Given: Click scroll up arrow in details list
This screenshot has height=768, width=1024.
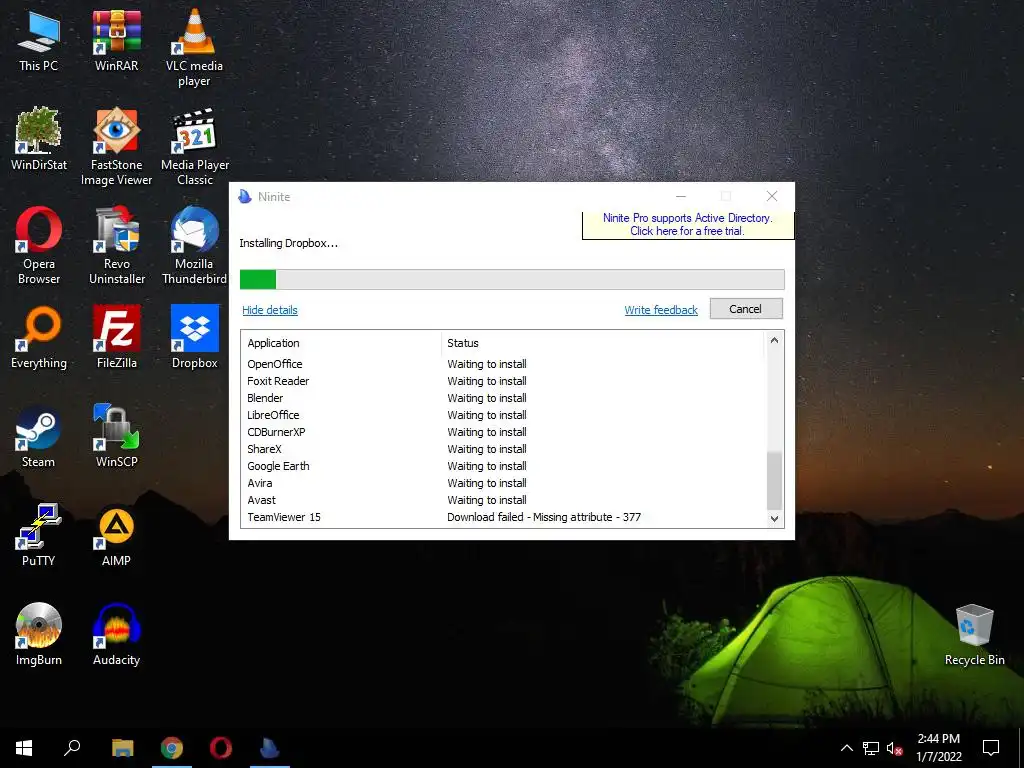Looking at the screenshot, I should pyautogui.click(x=774, y=340).
